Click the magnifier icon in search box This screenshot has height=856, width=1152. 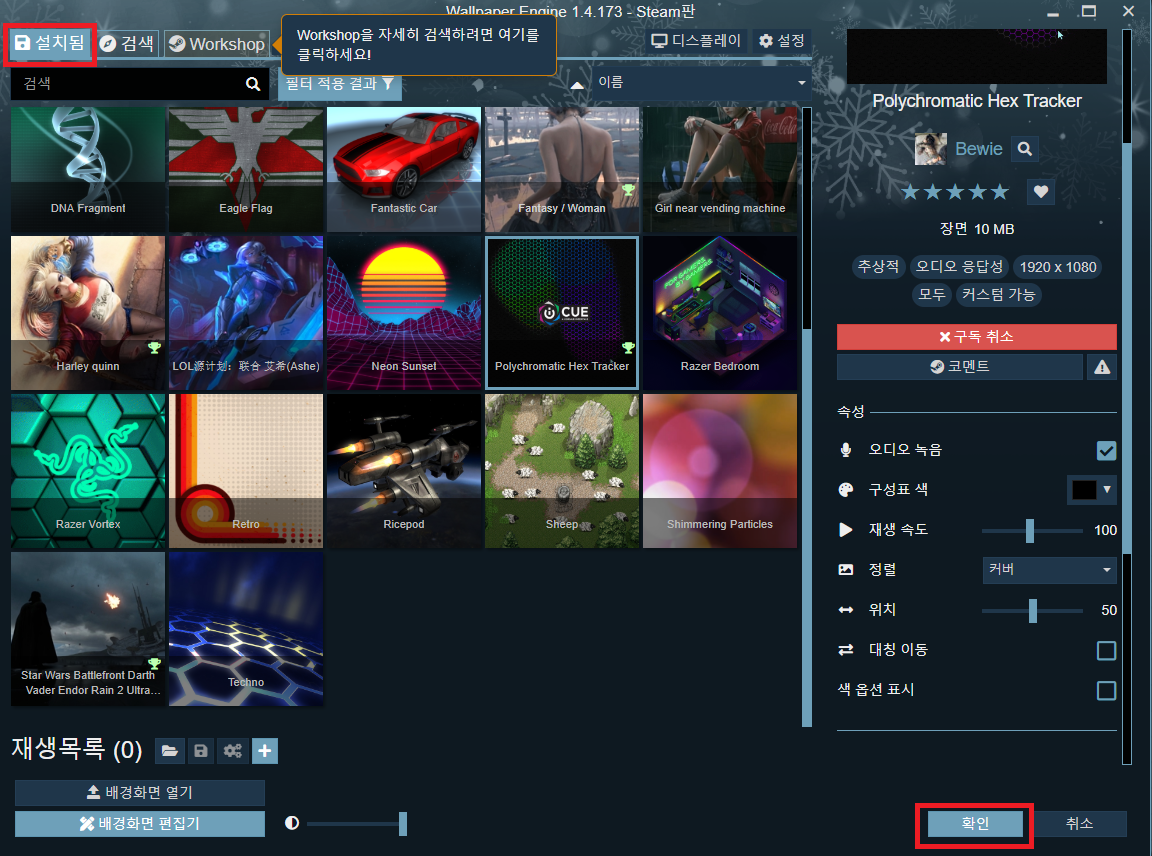(253, 84)
